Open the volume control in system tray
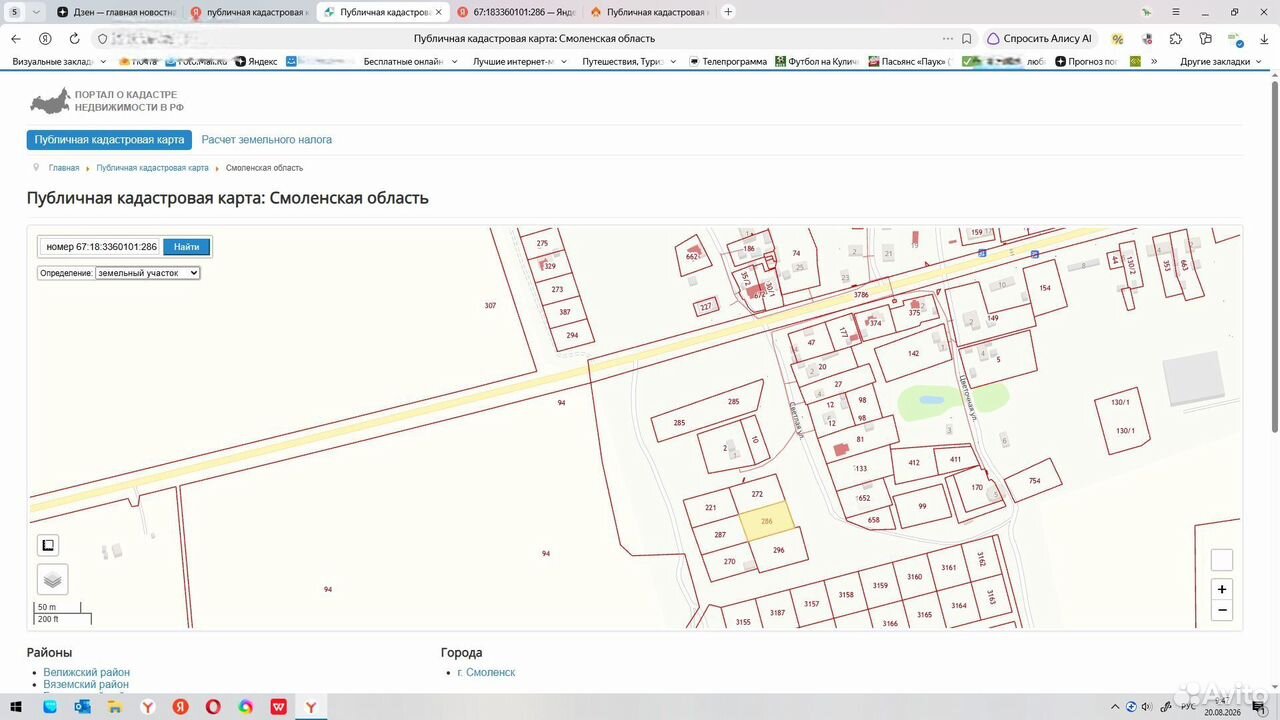The image size is (1280, 720). coord(1146,707)
